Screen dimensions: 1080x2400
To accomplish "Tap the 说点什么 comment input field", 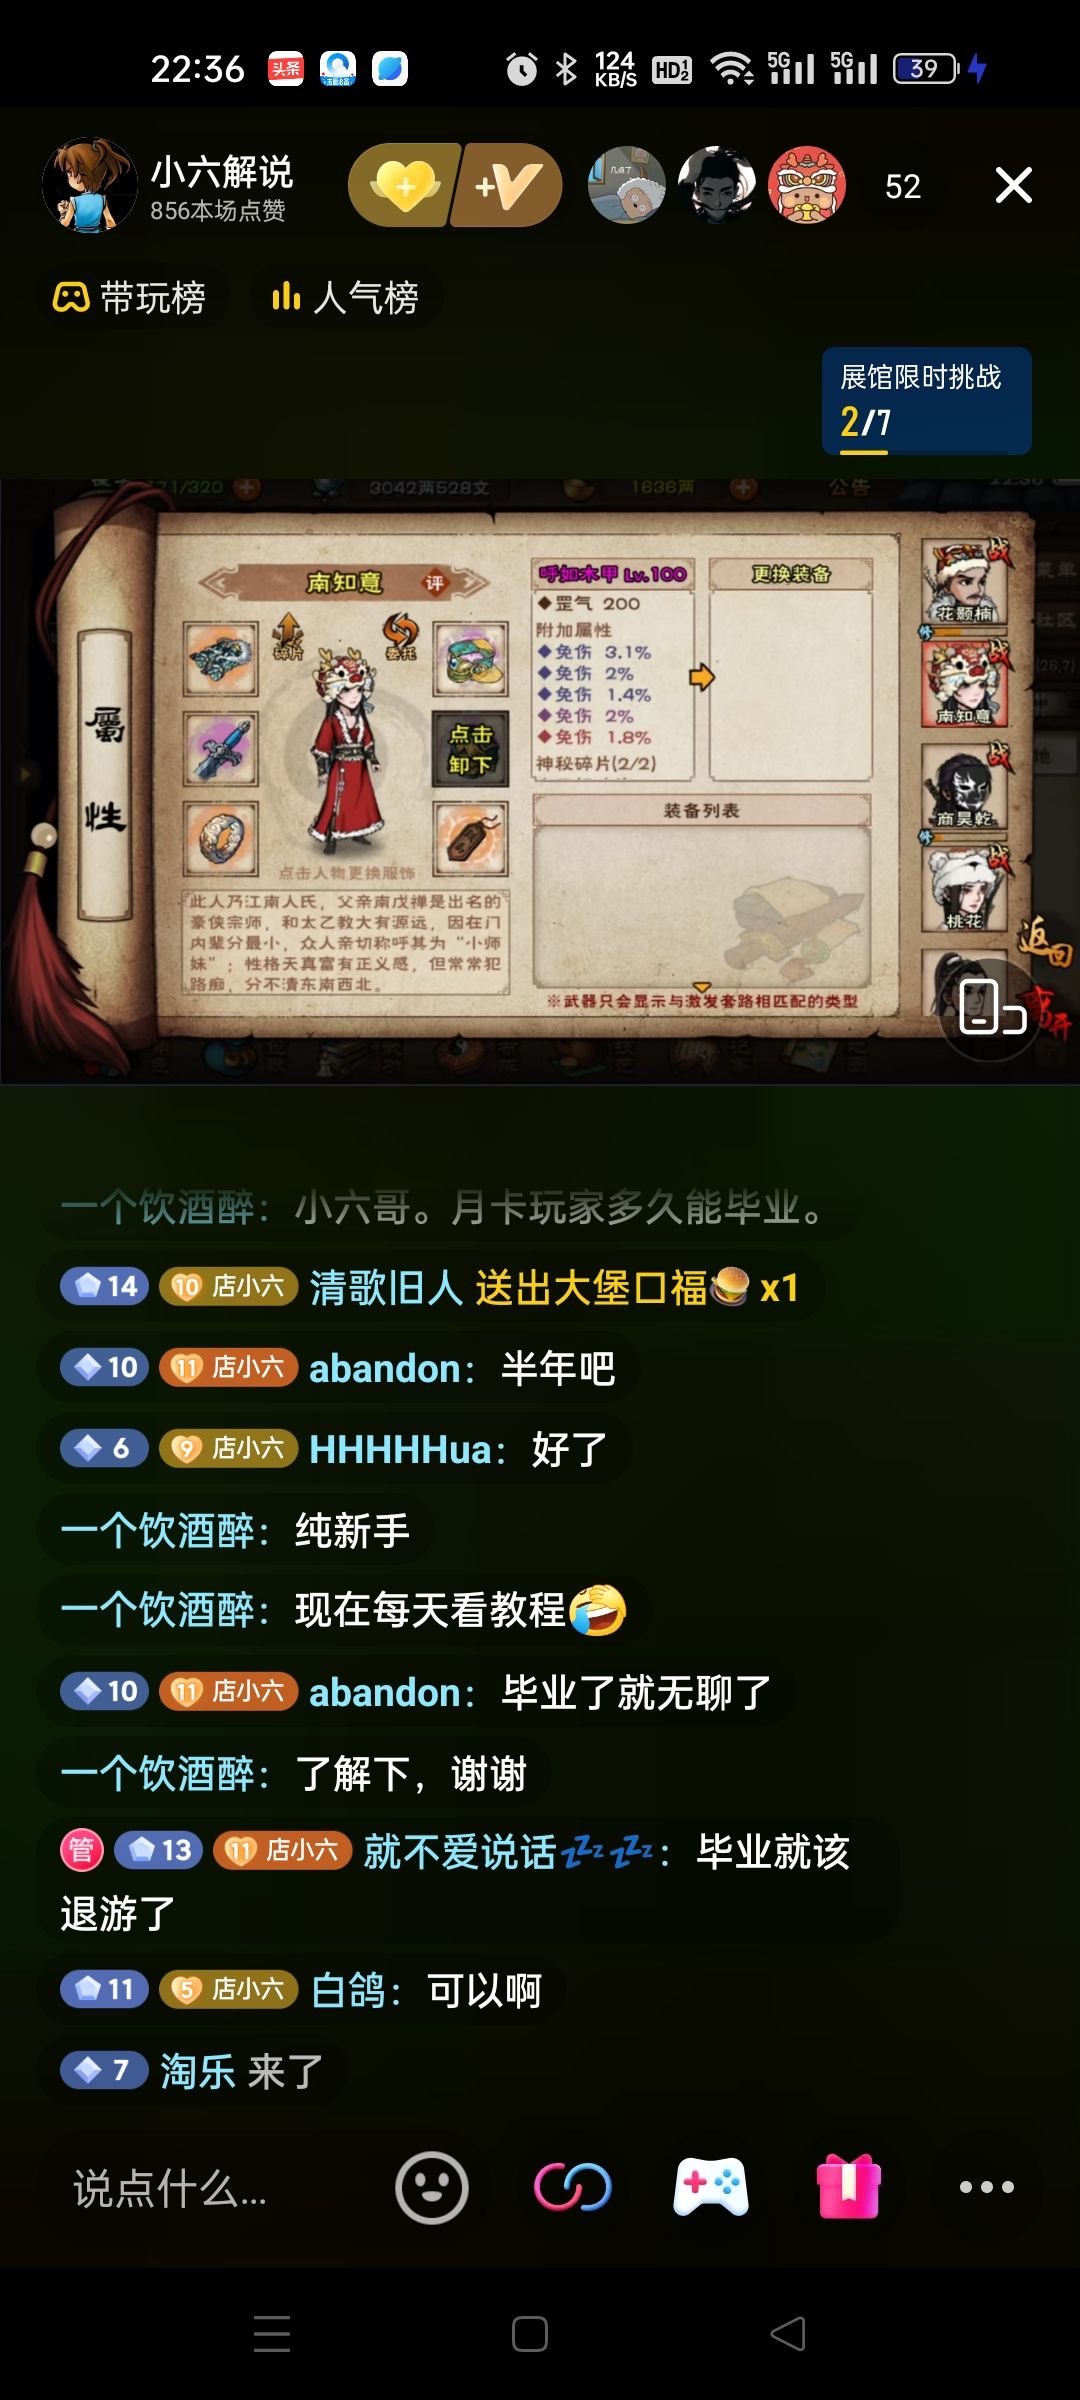I will point(200,2188).
